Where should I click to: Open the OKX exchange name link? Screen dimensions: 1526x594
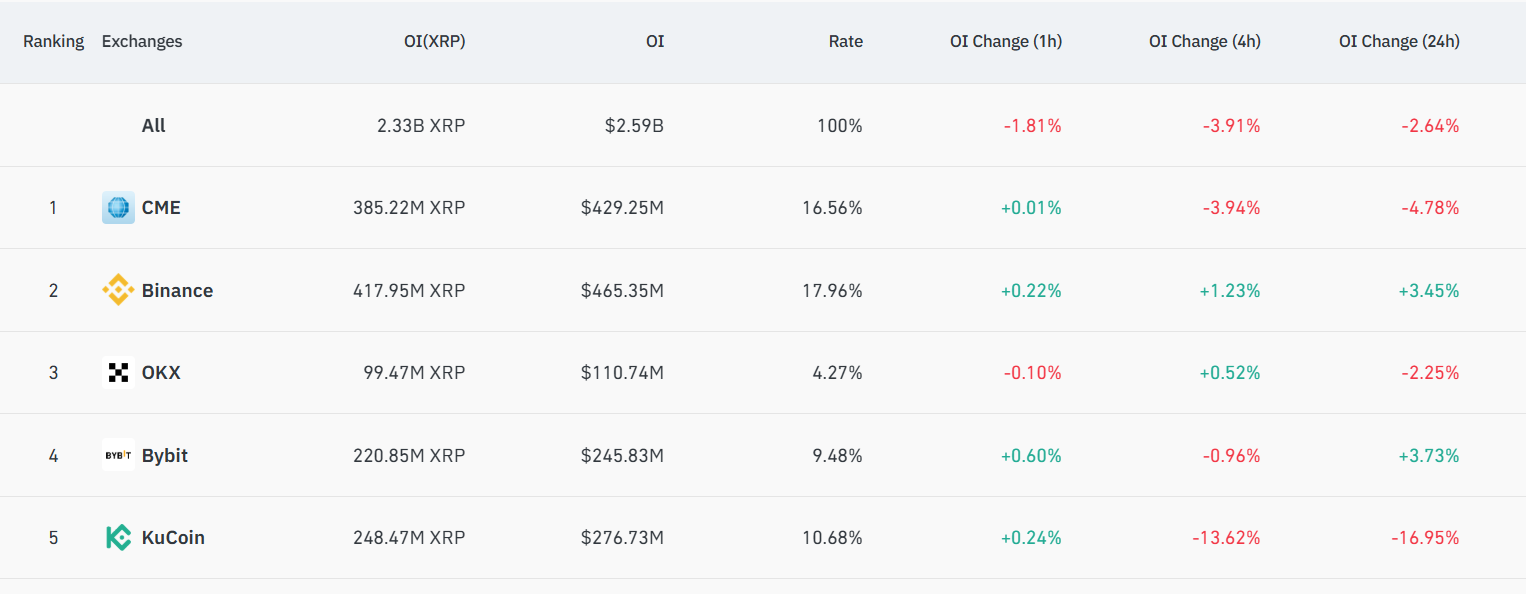[x=161, y=373]
